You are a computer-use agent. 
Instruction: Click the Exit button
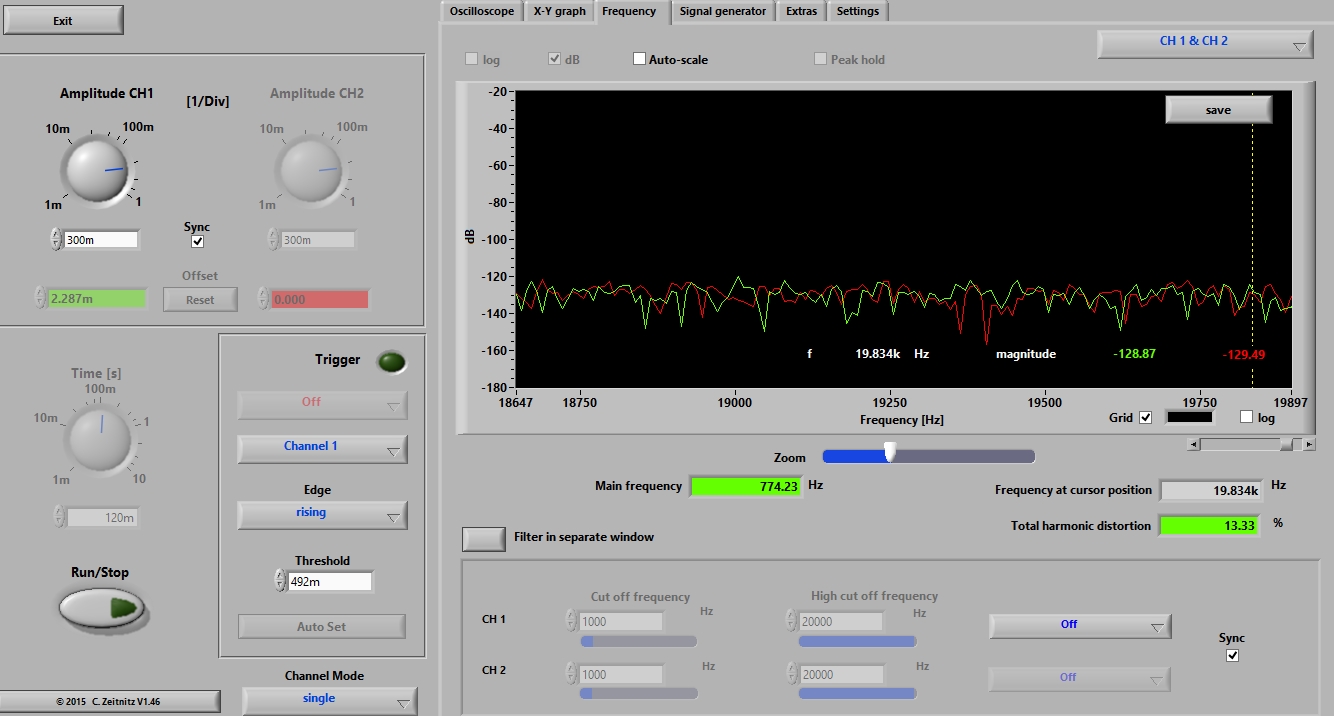[x=63, y=20]
